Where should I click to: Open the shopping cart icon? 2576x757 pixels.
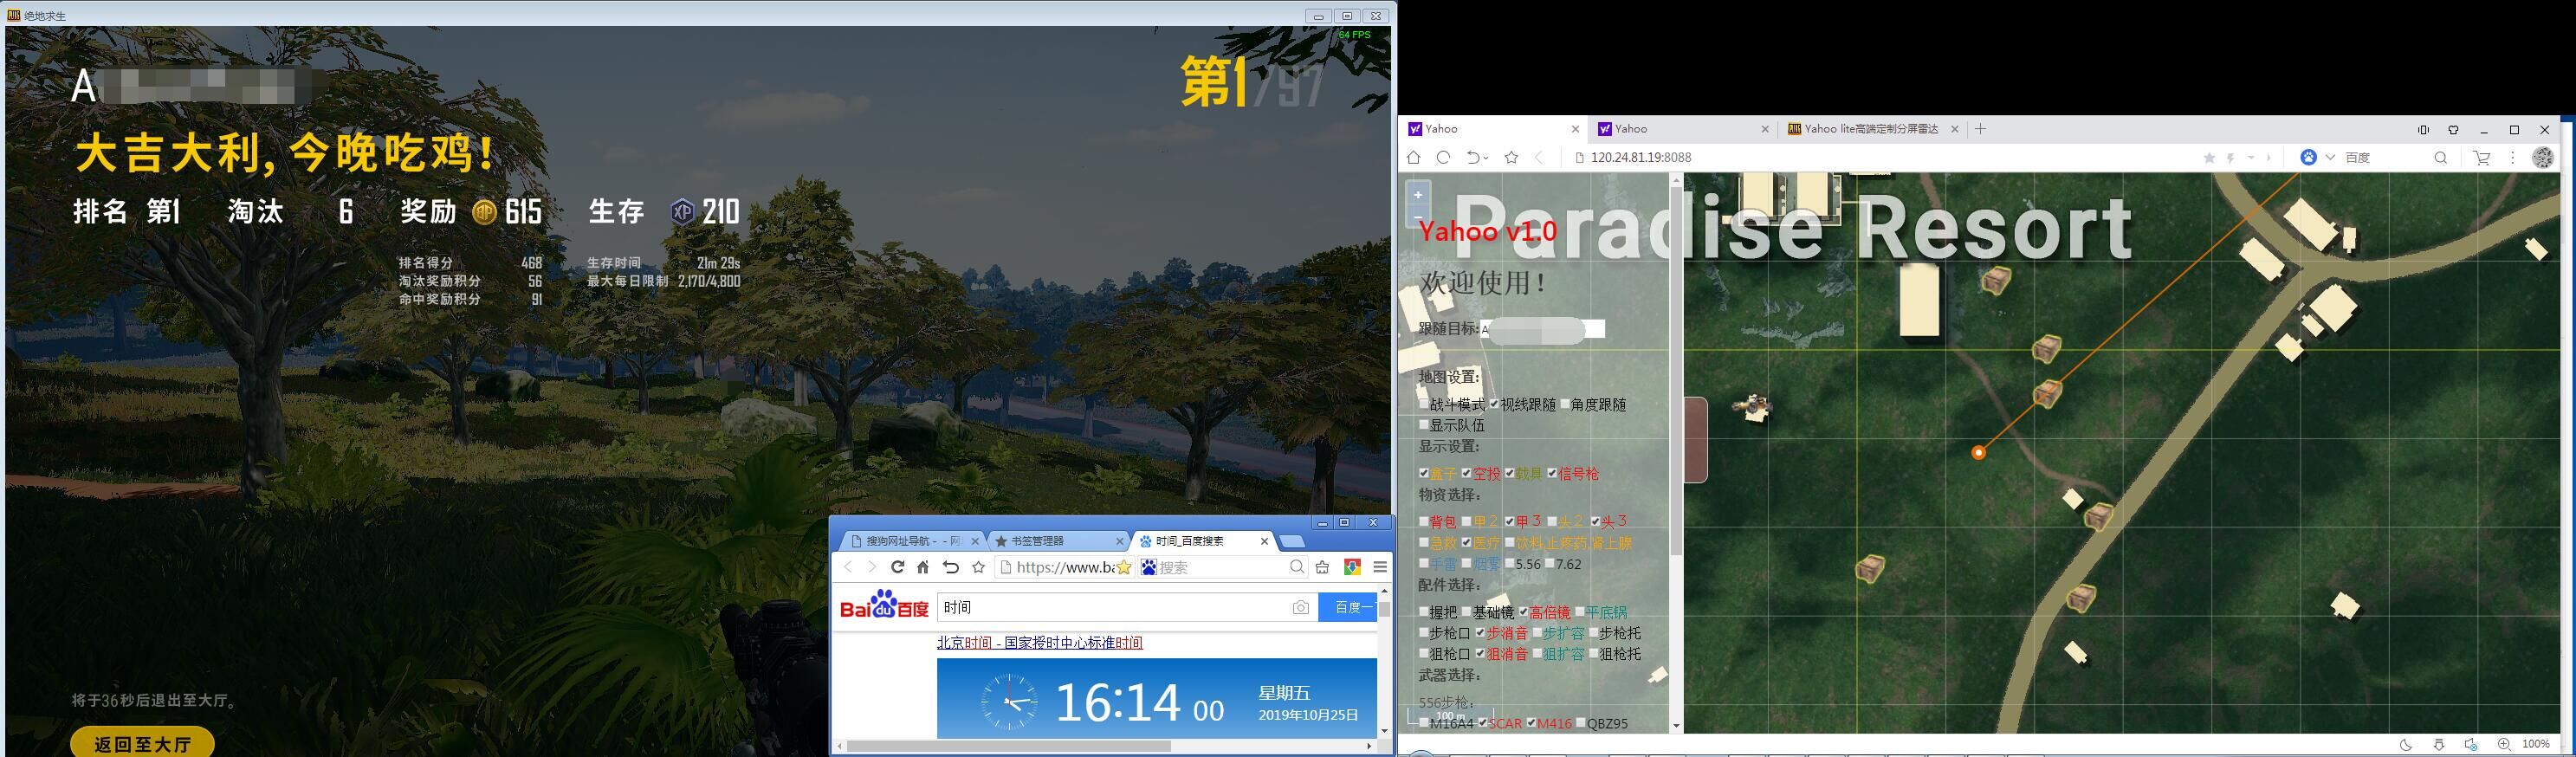point(2481,157)
